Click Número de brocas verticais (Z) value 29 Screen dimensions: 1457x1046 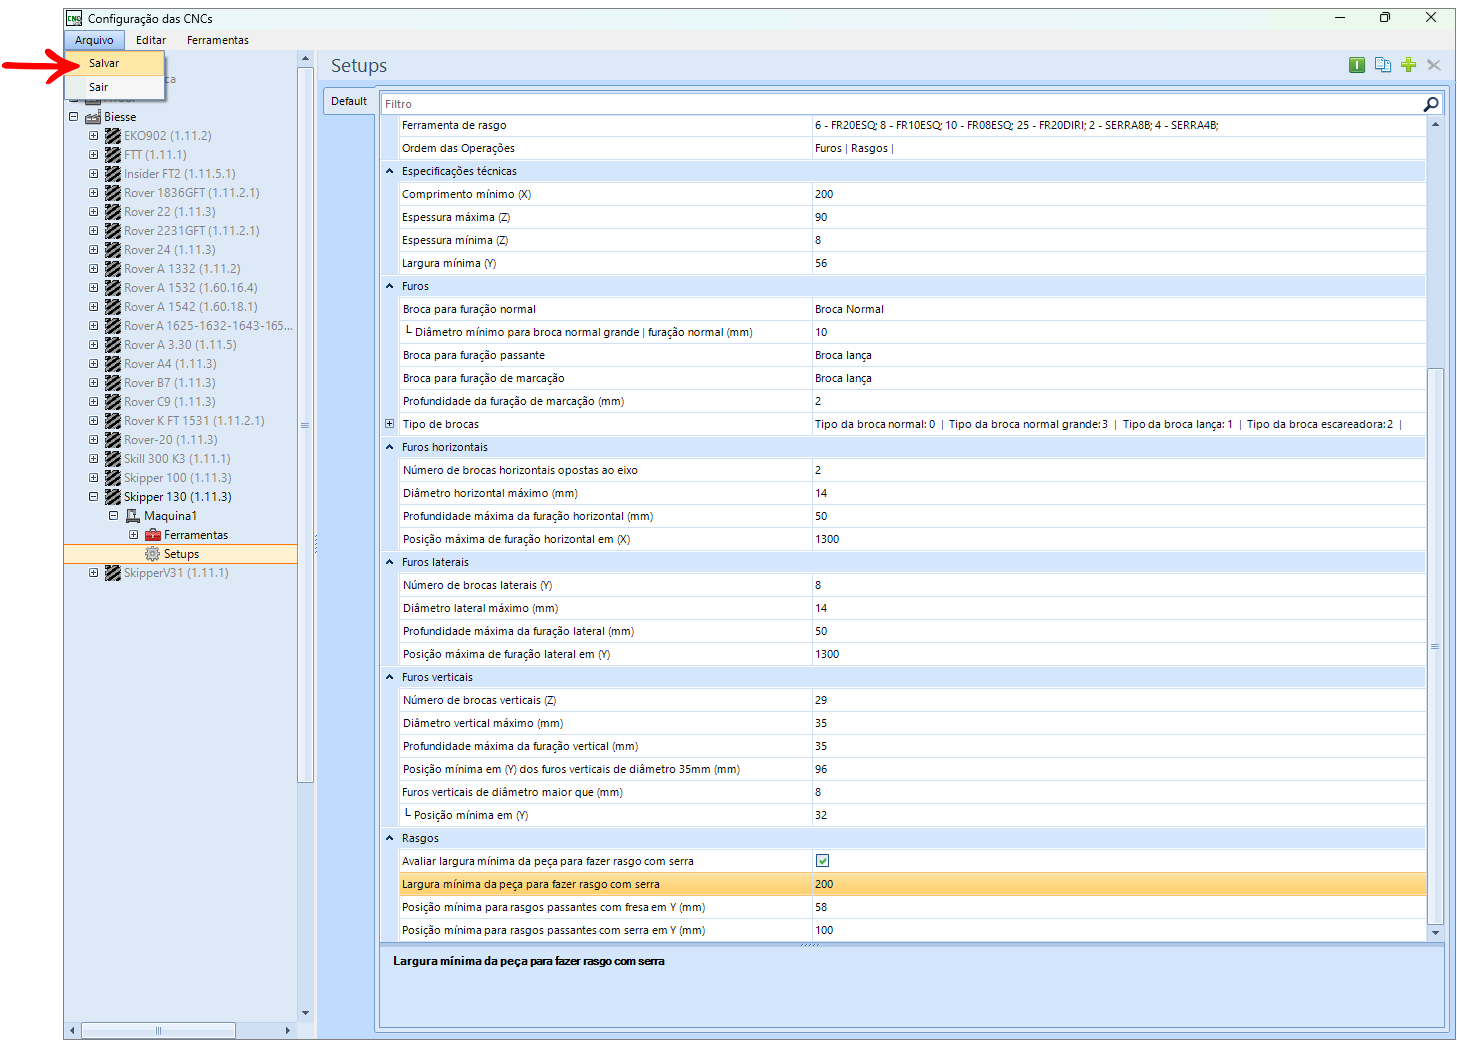pos(1119,701)
